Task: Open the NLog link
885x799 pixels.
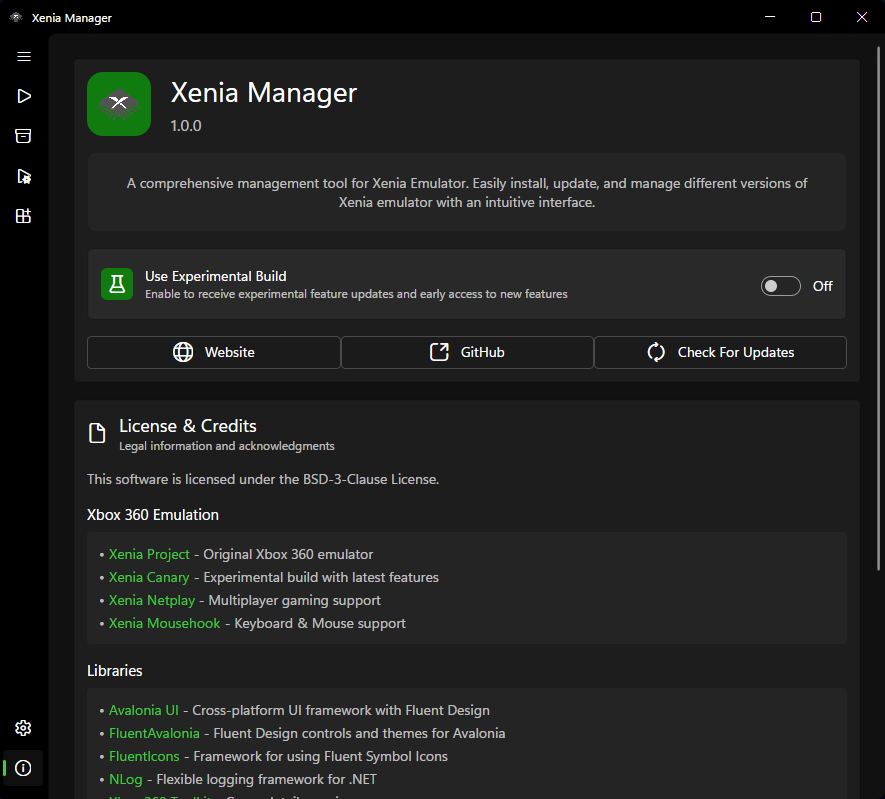Action: pyautogui.click(x=125, y=780)
